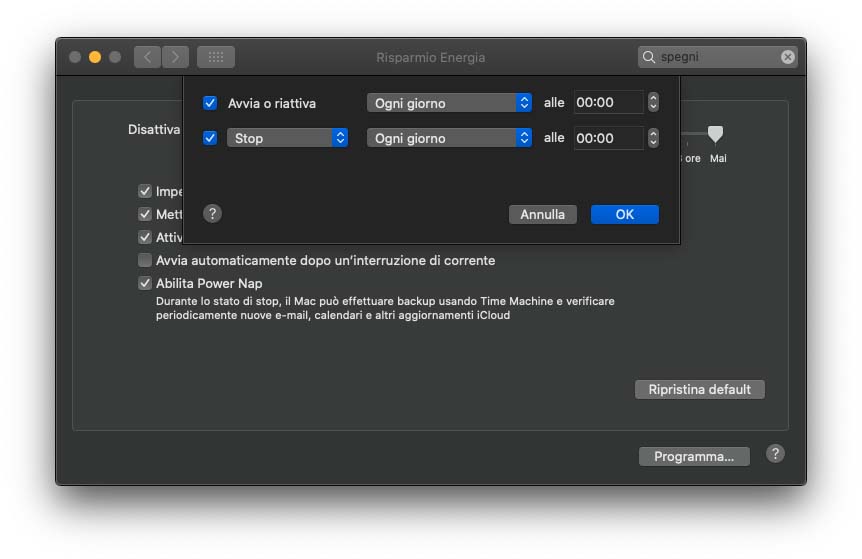This screenshot has width=862, height=559.
Task: Show all preferences grid icon
Action: click(x=216, y=57)
